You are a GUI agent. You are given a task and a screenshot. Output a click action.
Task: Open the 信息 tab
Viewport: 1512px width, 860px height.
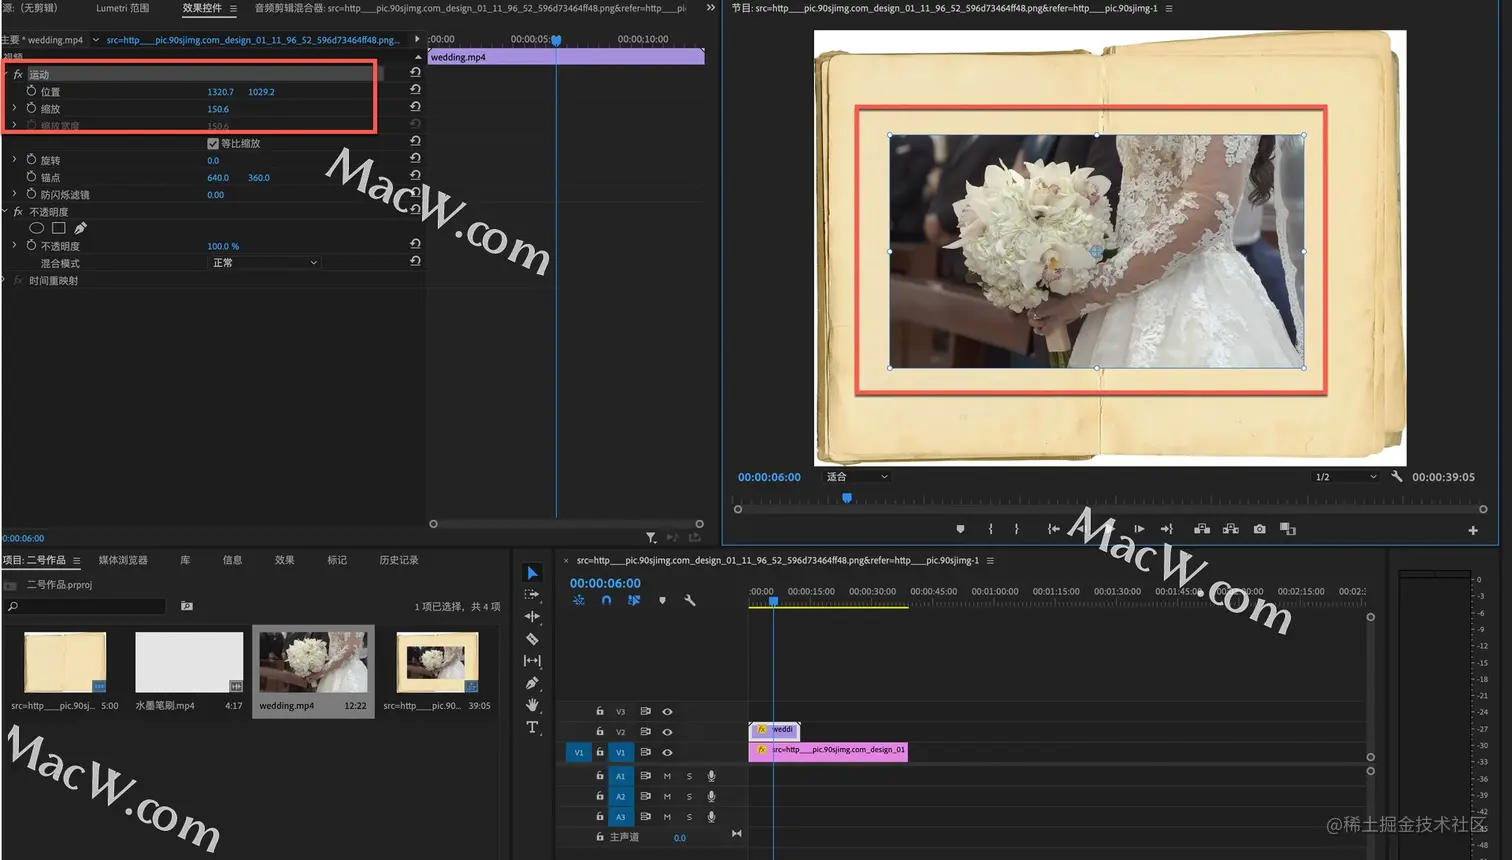point(232,560)
